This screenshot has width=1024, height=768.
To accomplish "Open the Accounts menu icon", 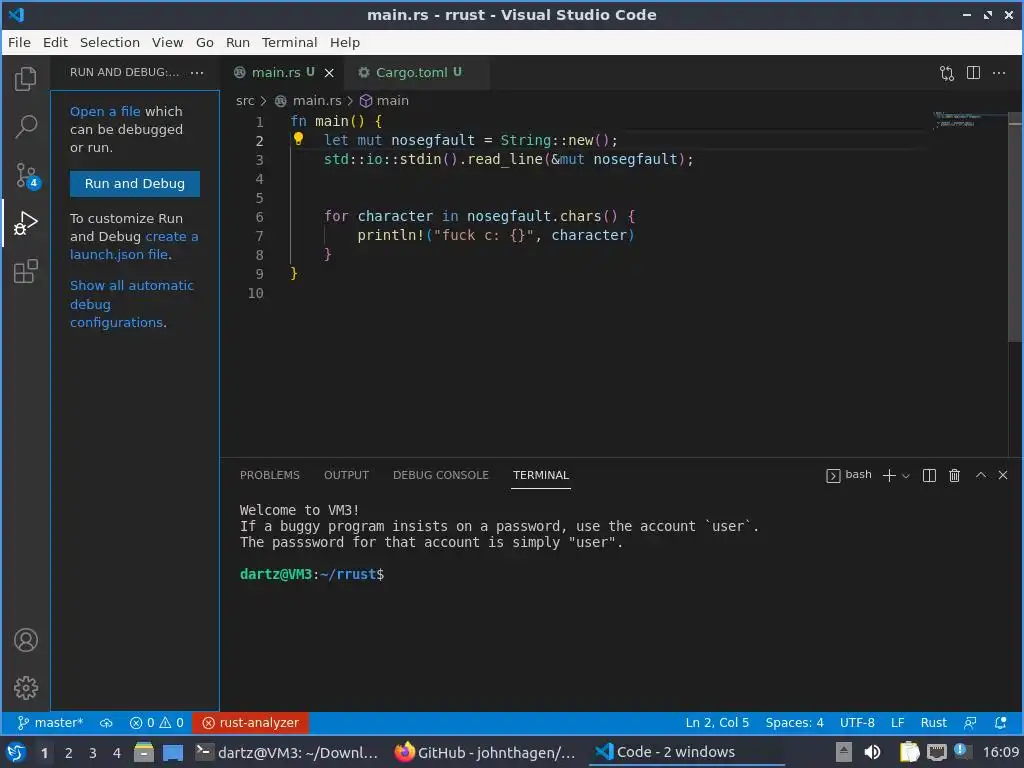I will pyautogui.click(x=25, y=640).
